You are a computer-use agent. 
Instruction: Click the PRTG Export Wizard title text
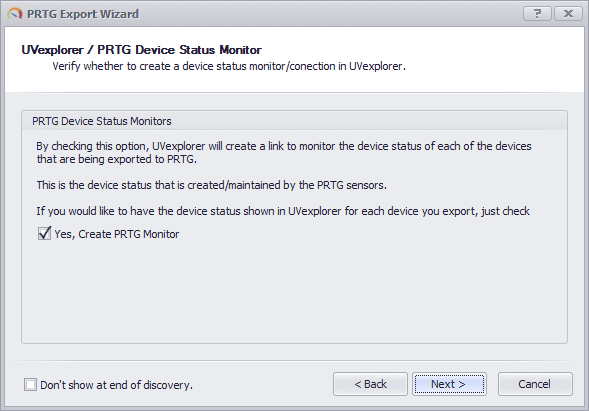[x=83, y=14]
